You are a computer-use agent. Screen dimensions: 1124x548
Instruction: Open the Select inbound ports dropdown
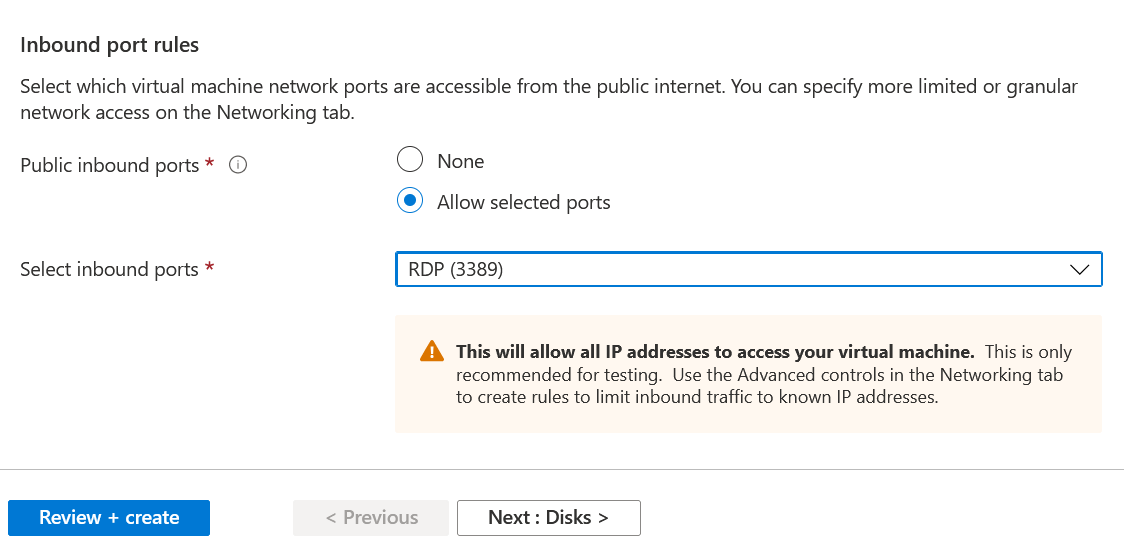[x=748, y=269]
